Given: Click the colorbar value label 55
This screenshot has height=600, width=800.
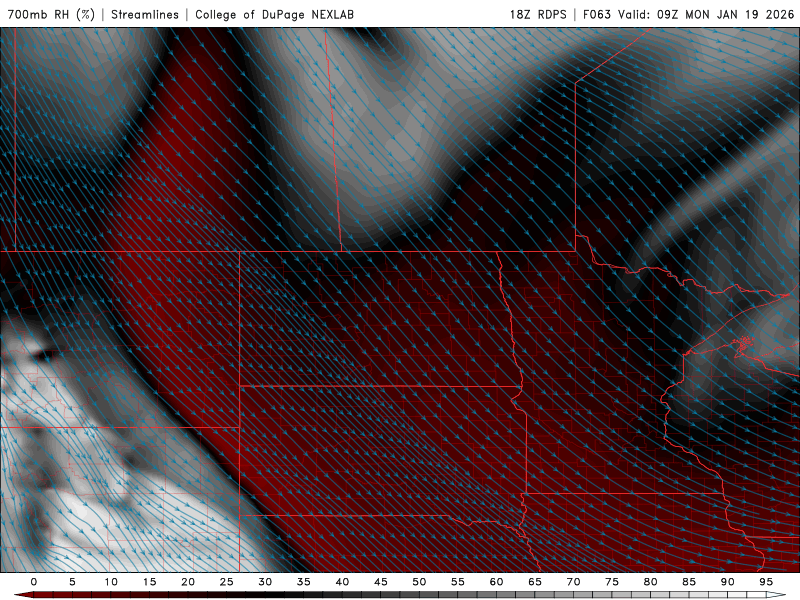Looking at the screenshot, I should (458, 582).
